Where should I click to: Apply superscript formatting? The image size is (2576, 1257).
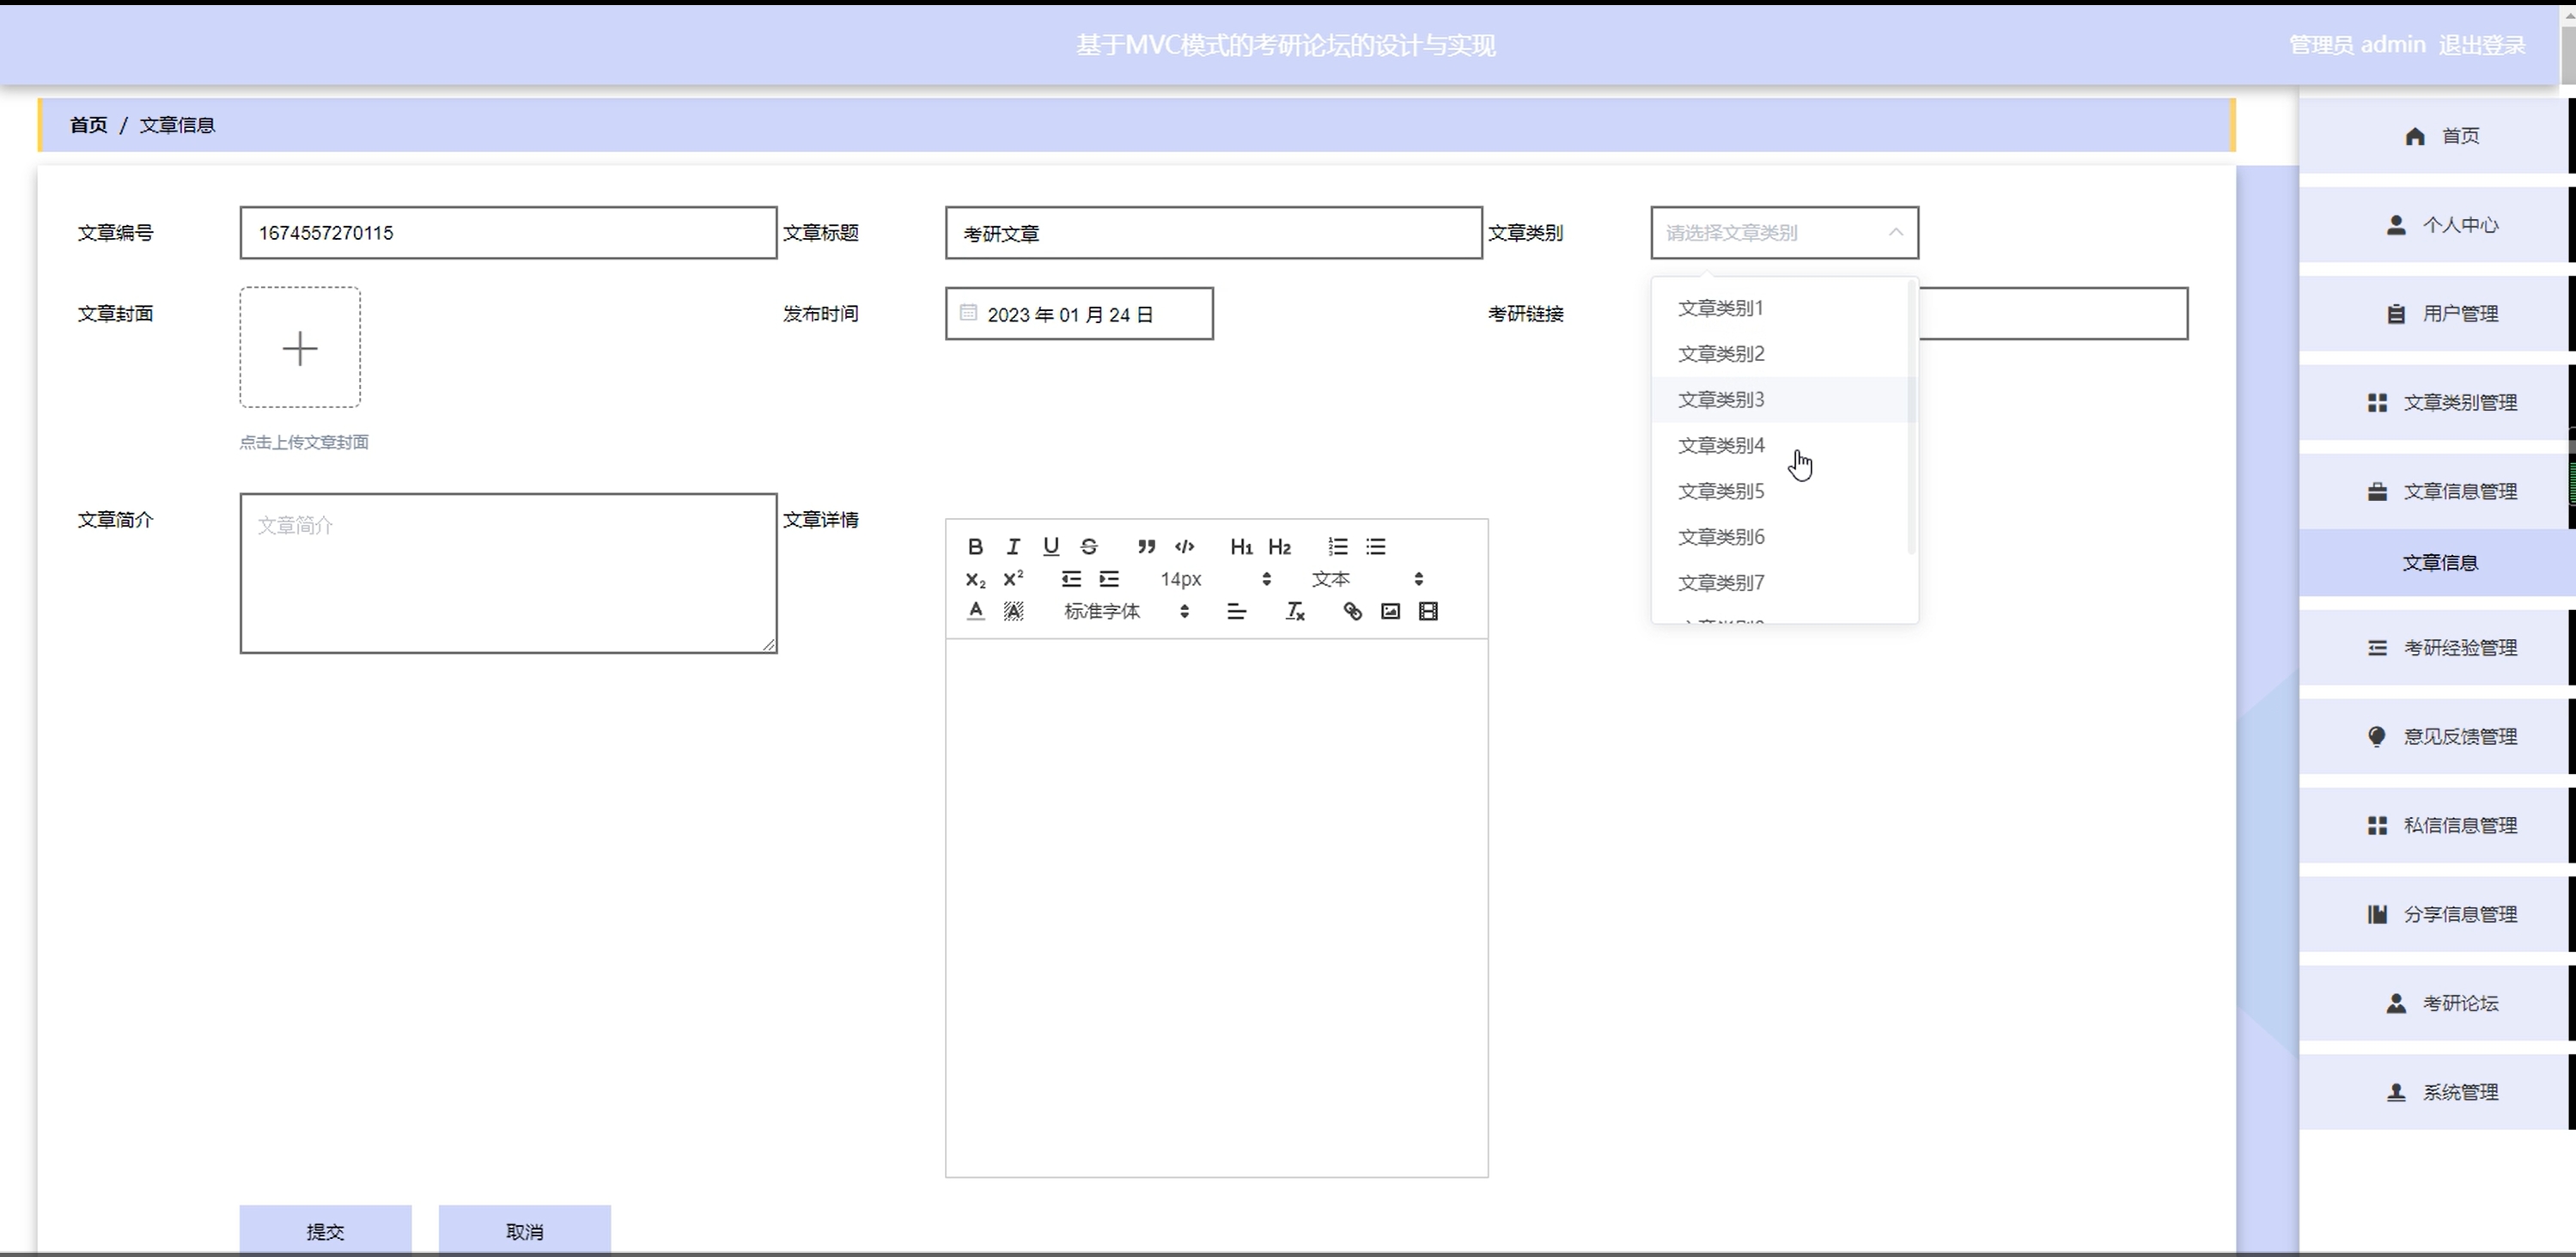coord(1013,579)
